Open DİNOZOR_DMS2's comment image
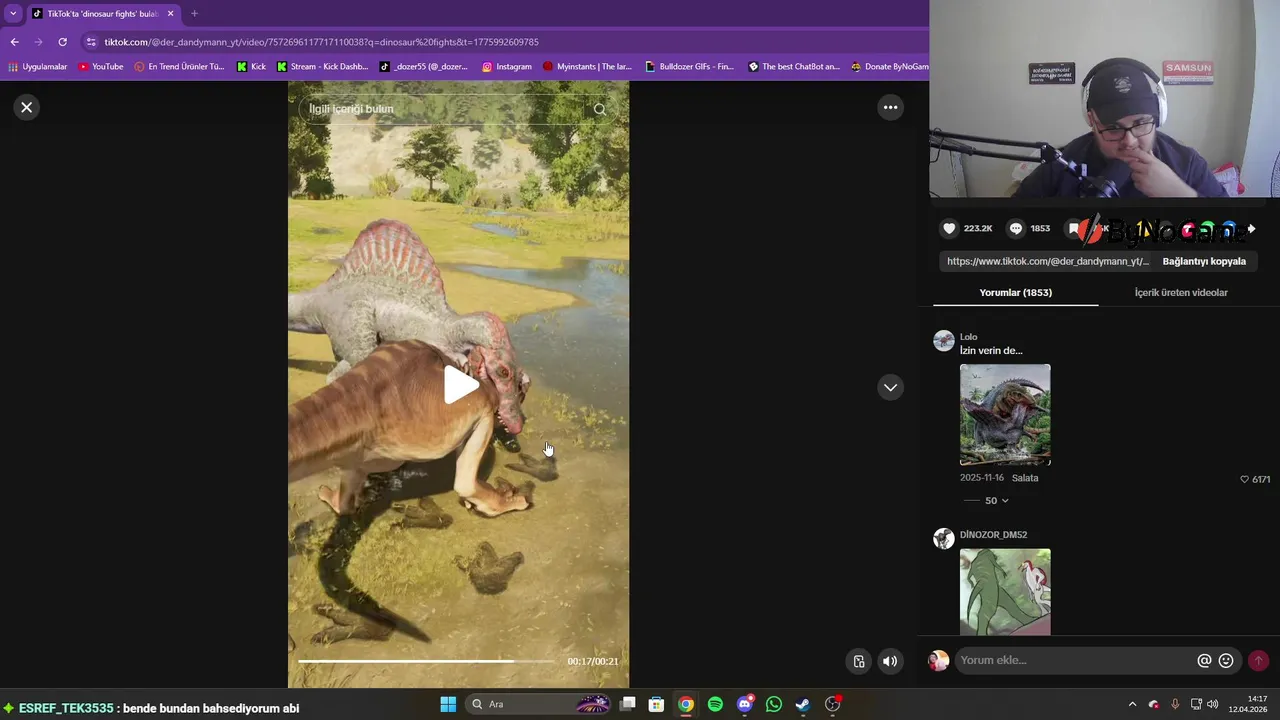This screenshot has width=1280, height=720. [x=1005, y=592]
